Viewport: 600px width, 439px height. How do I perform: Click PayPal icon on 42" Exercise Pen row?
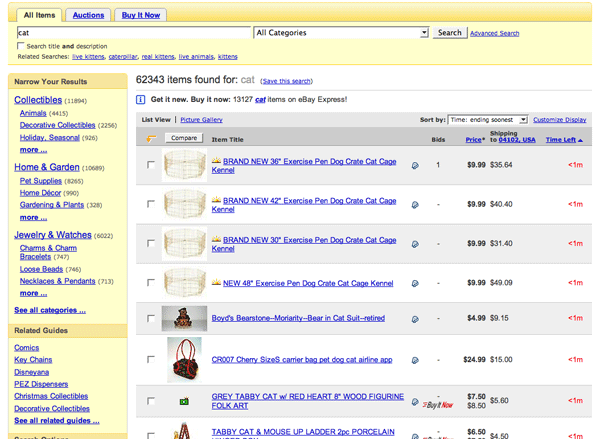[415, 205]
